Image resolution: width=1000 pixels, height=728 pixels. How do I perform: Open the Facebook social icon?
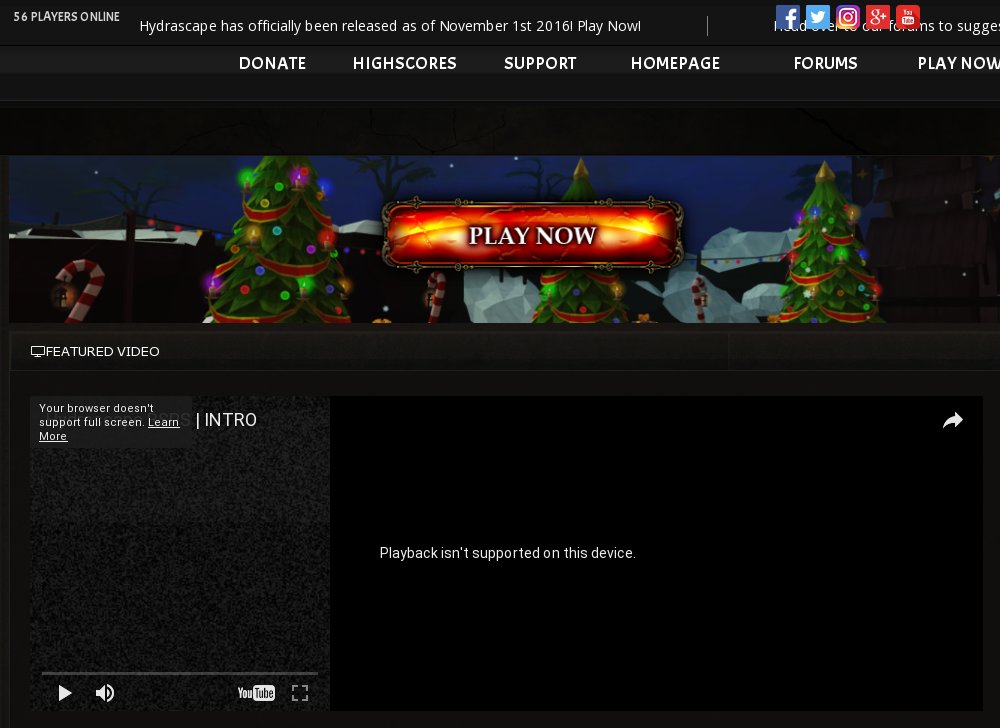pyautogui.click(x=788, y=17)
